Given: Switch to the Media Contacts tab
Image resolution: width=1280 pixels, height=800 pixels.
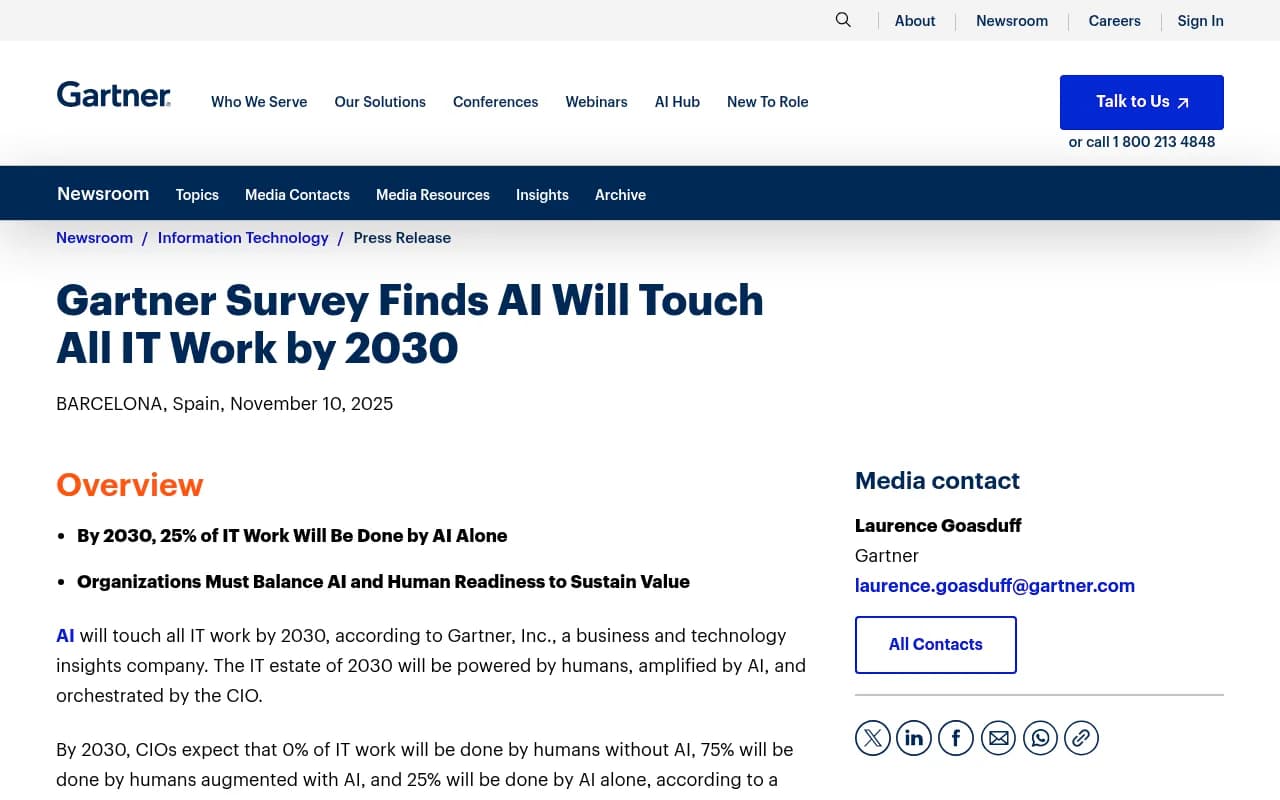Looking at the screenshot, I should pyautogui.click(x=297, y=195).
